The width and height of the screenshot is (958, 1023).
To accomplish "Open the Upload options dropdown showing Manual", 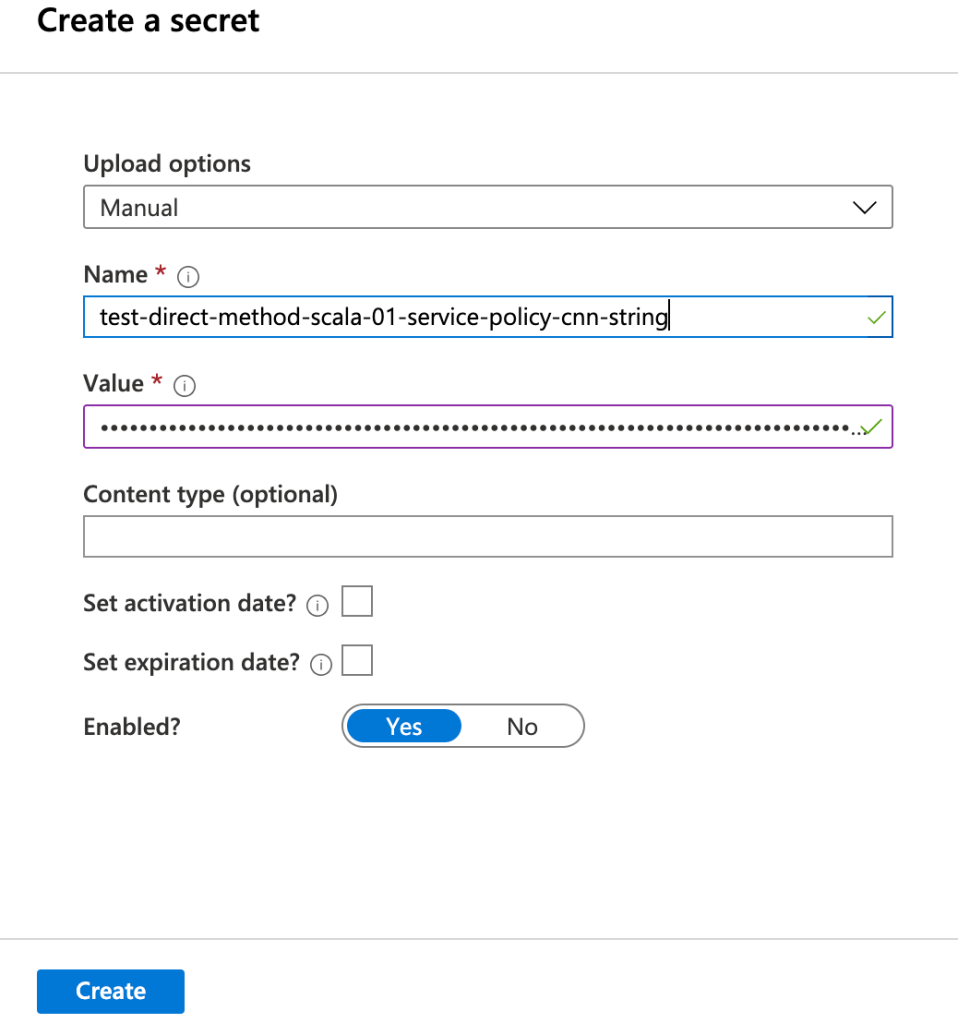I will pos(487,208).
